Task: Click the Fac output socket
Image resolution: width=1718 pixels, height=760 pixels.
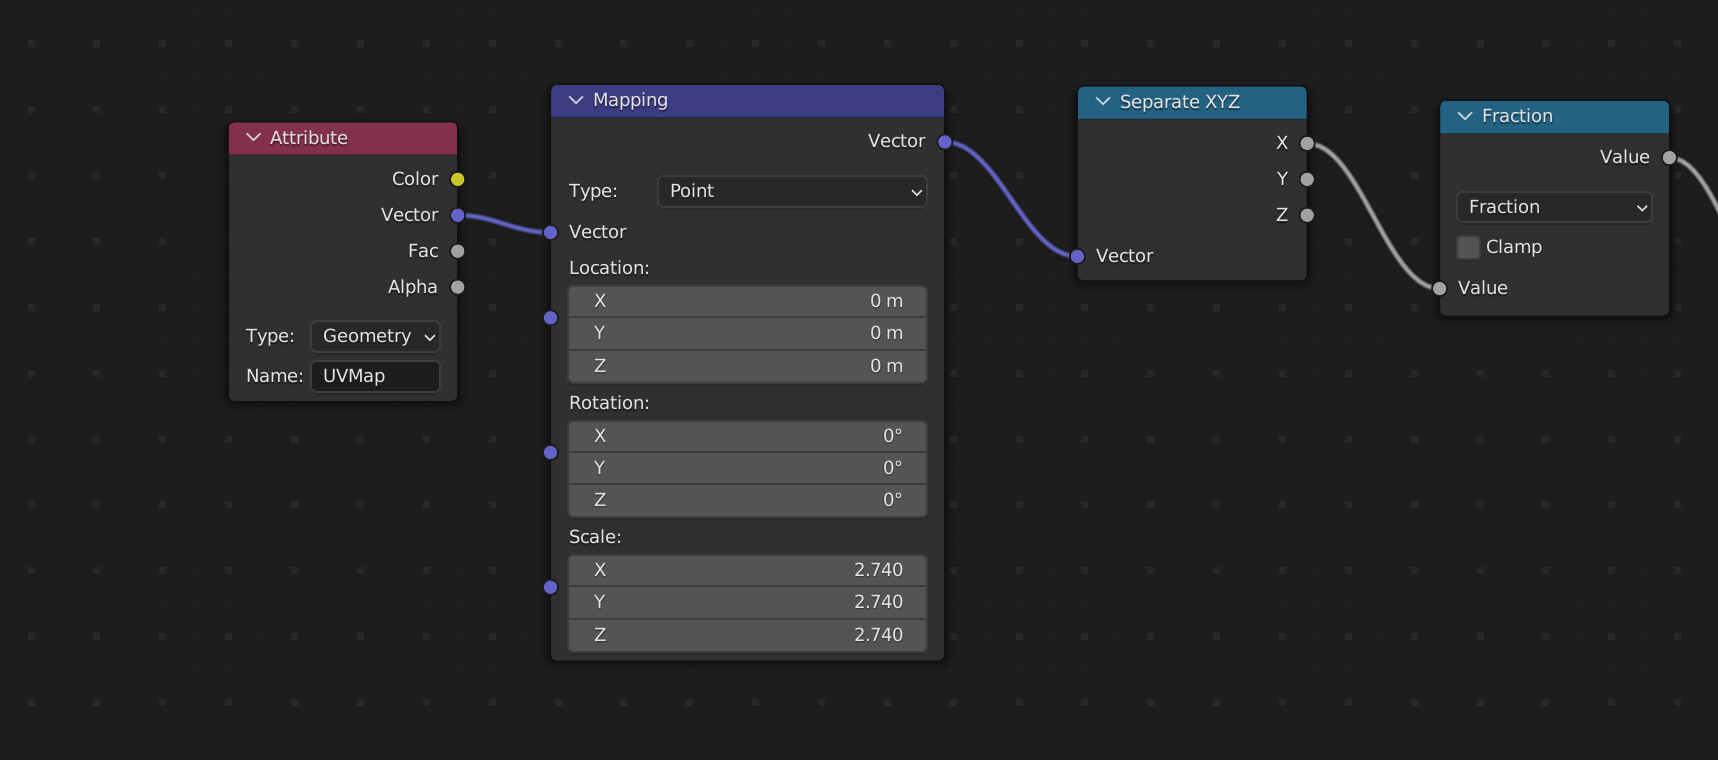Action: tap(457, 251)
